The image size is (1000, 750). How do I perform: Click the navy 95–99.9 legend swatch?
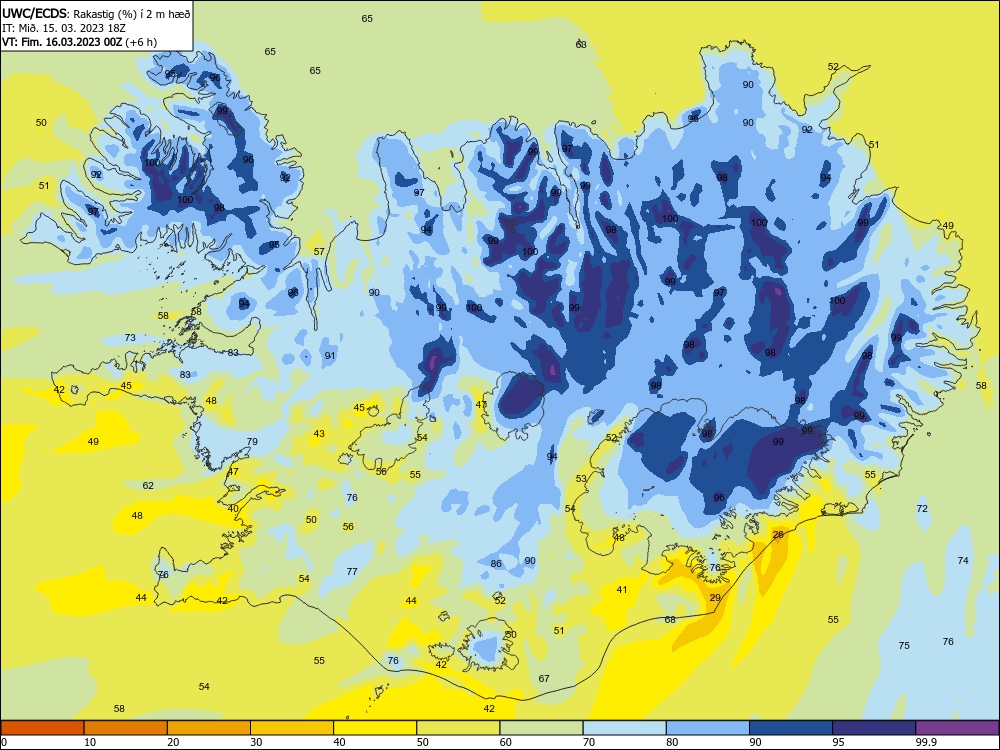pos(874,728)
